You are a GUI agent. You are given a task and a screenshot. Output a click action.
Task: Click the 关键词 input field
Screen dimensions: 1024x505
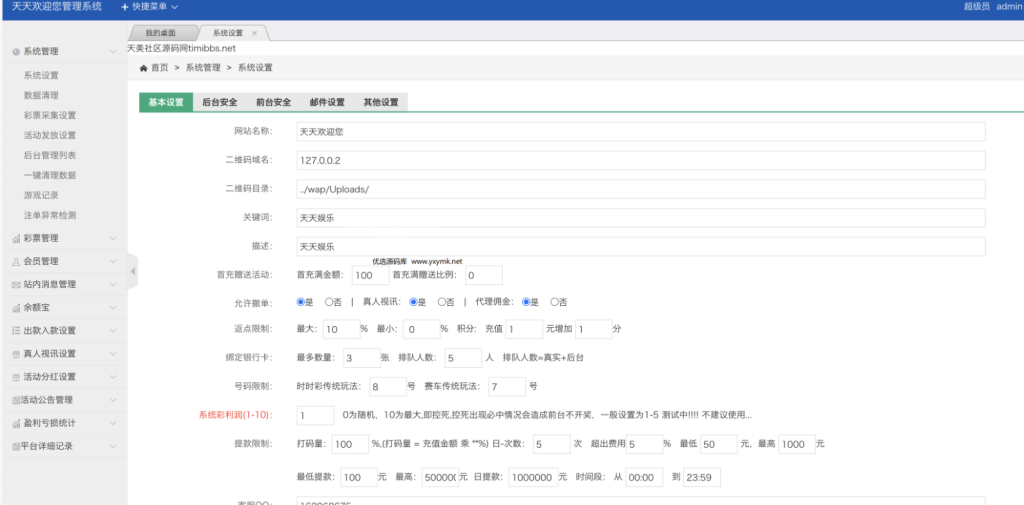click(641, 218)
